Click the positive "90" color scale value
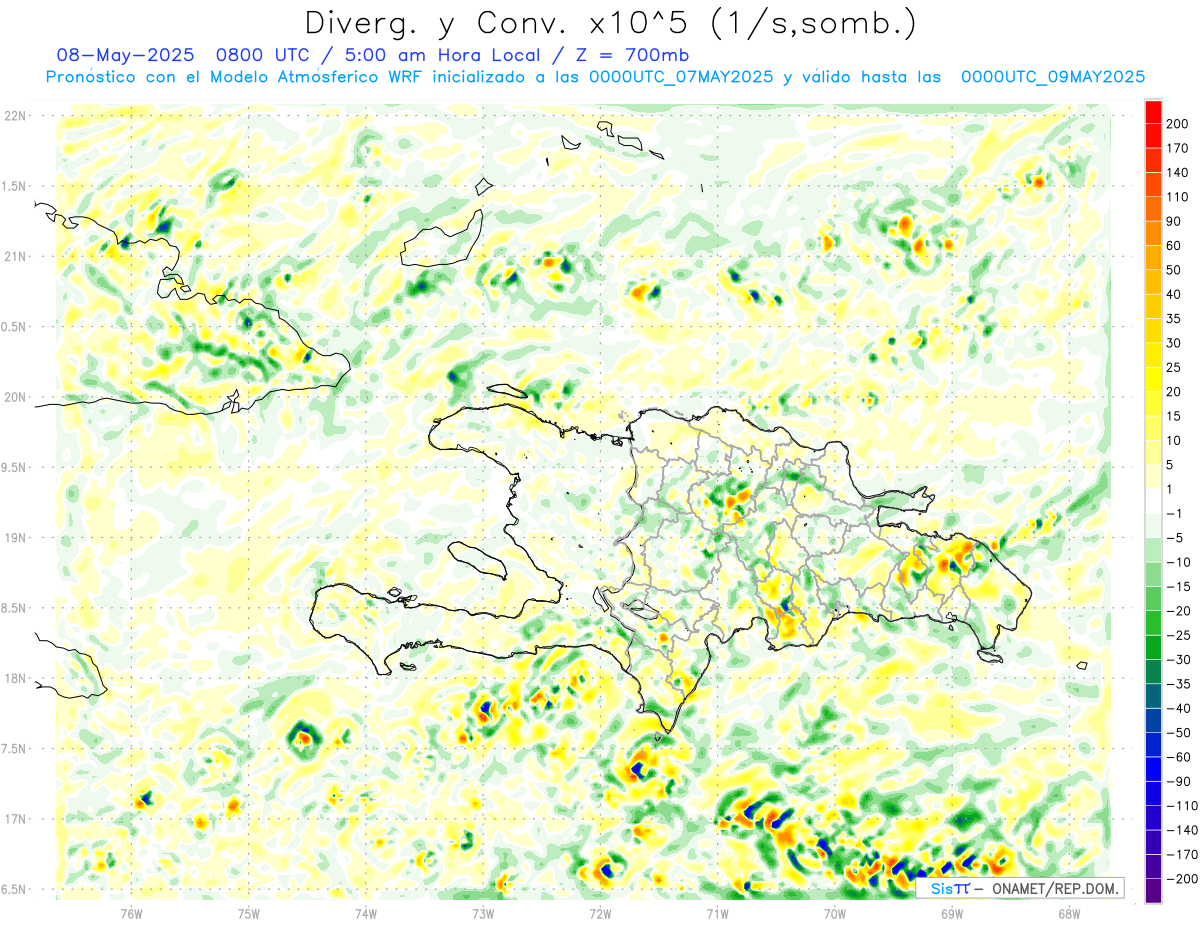Viewport: 1200px width, 927px height. pyautogui.click(x=1174, y=221)
